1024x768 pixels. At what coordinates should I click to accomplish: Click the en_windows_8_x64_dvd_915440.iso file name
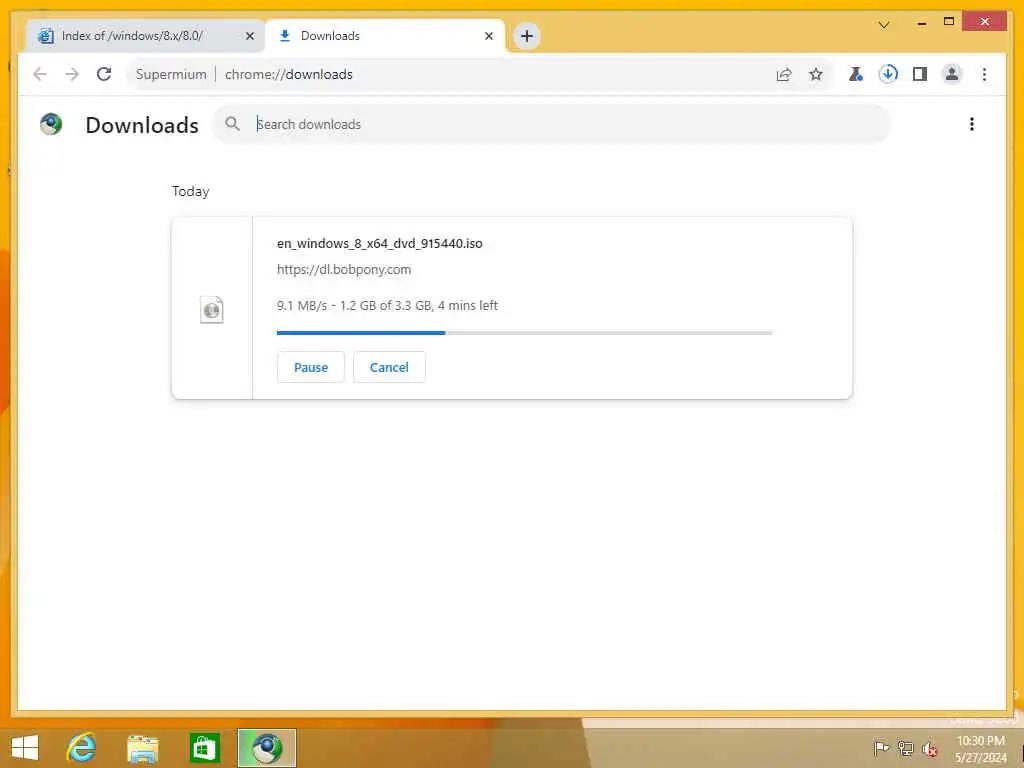(x=379, y=244)
